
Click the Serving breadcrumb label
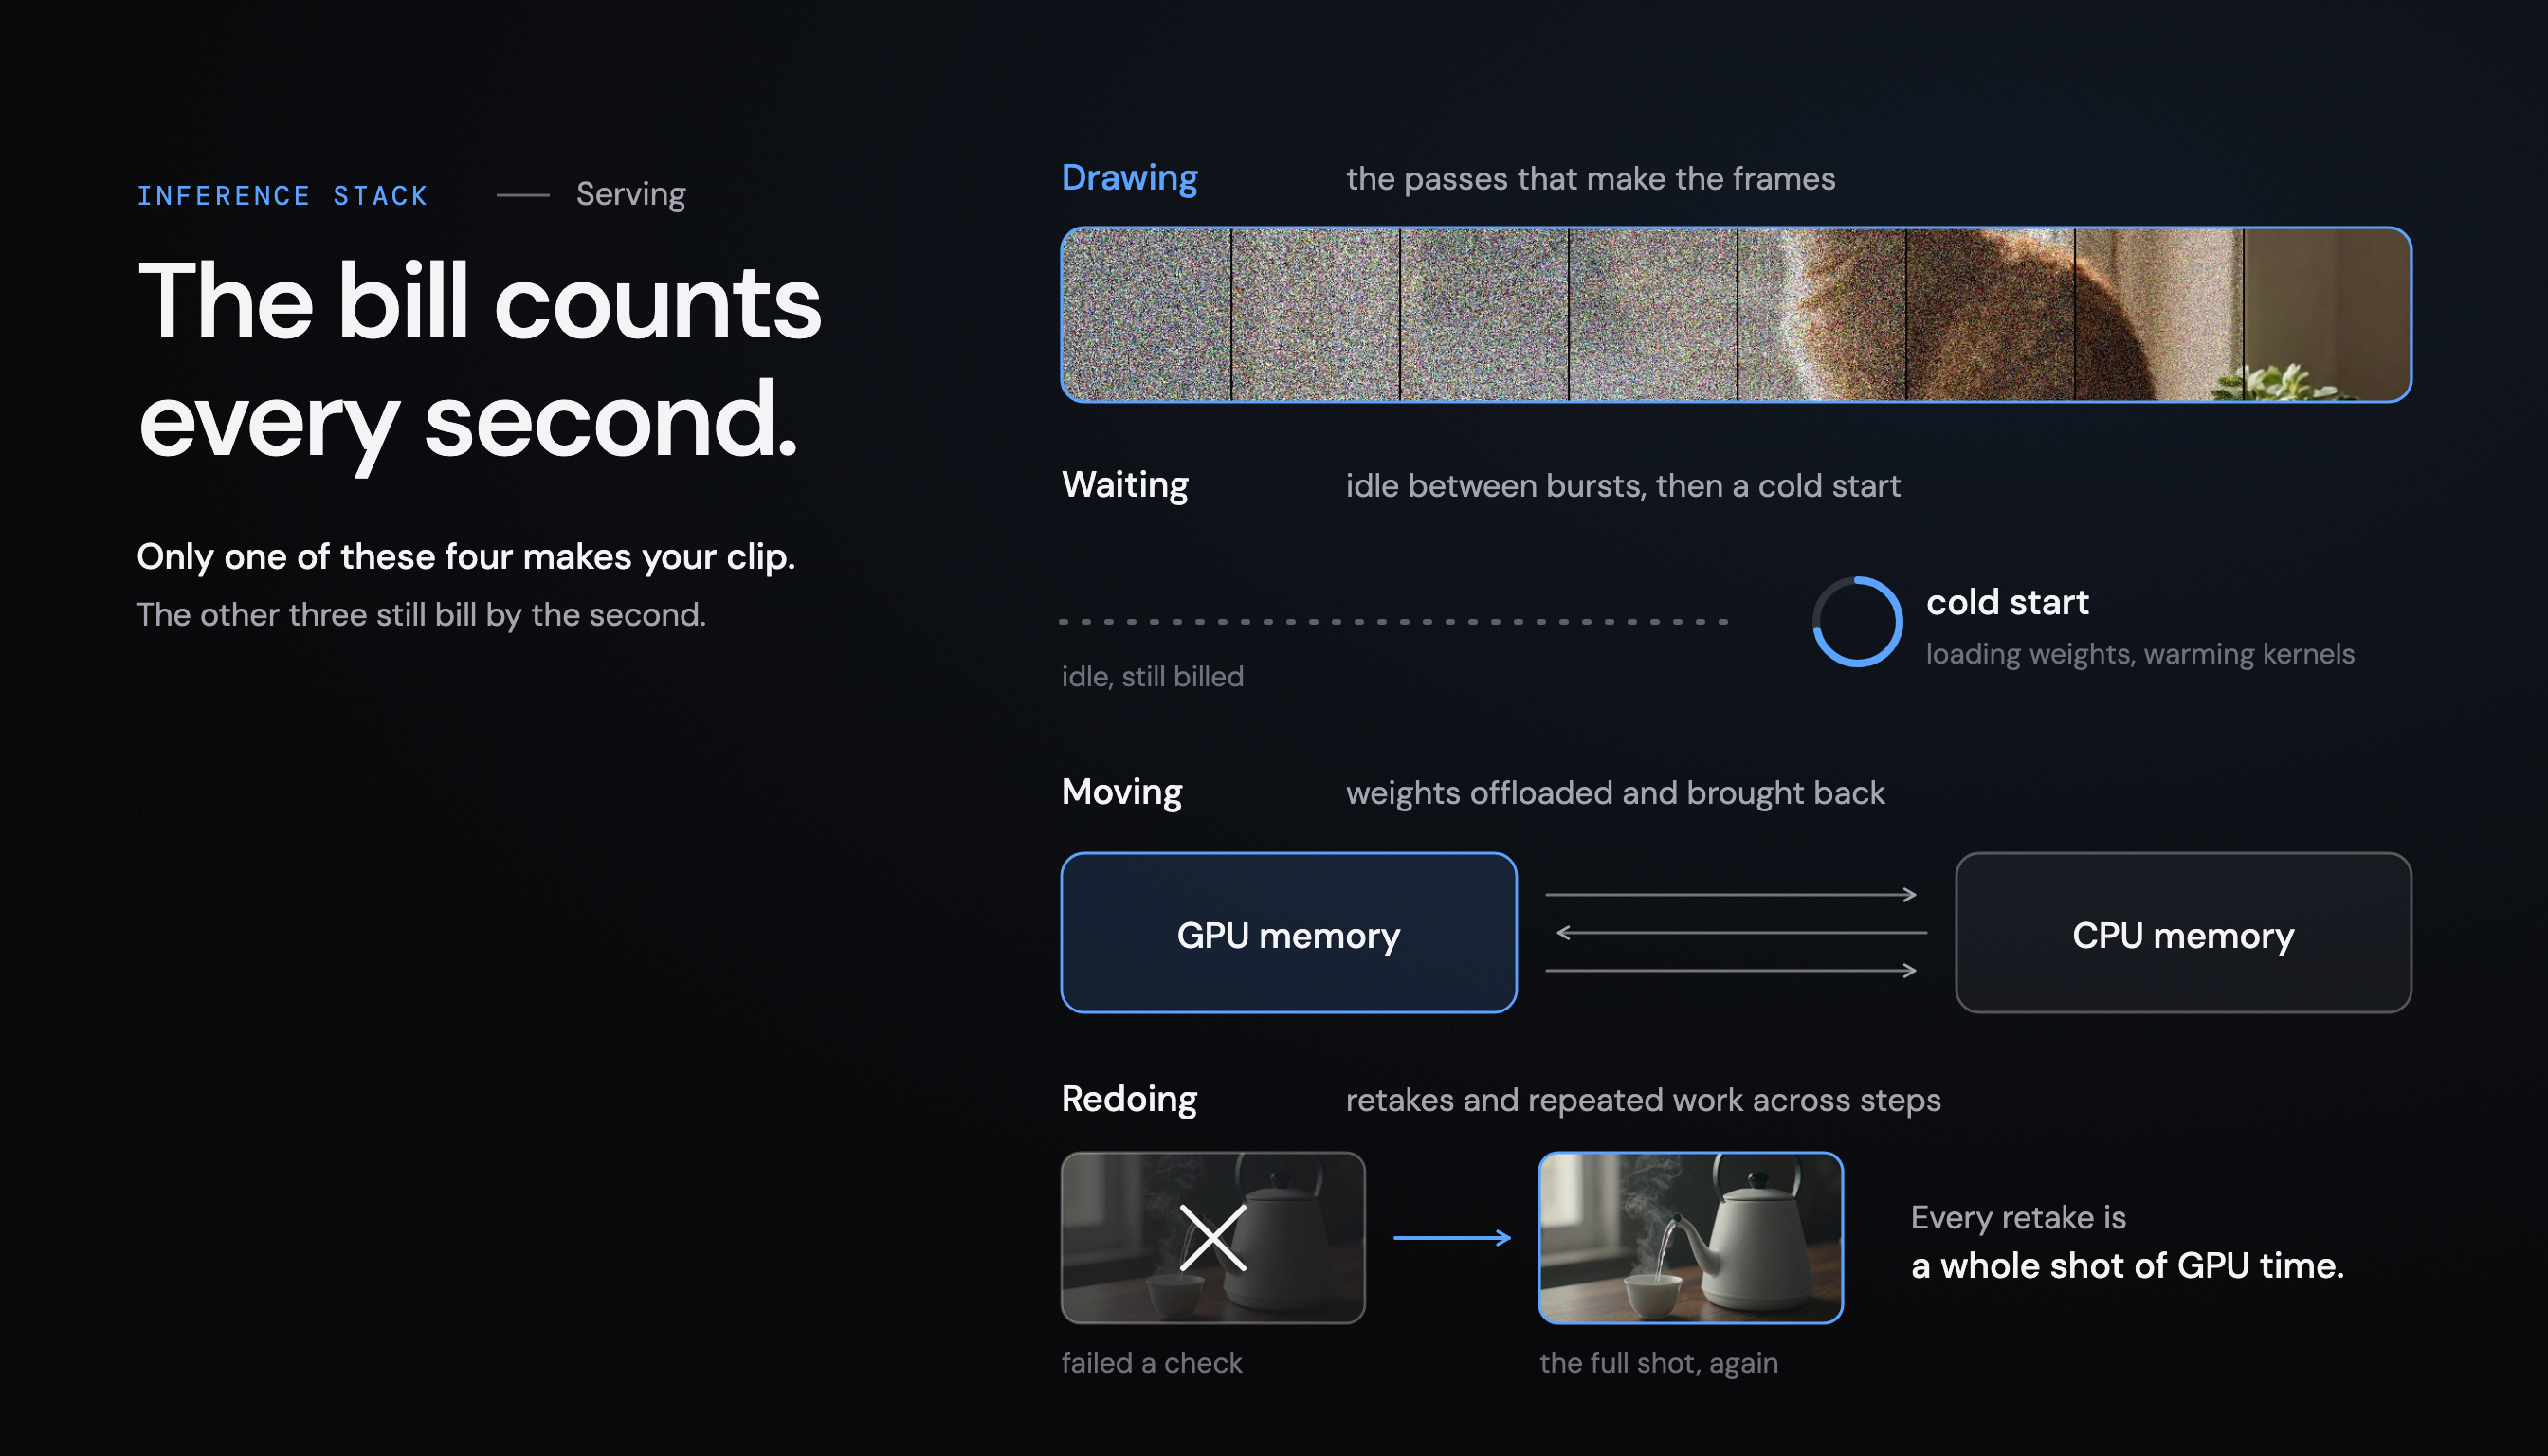coord(631,195)
